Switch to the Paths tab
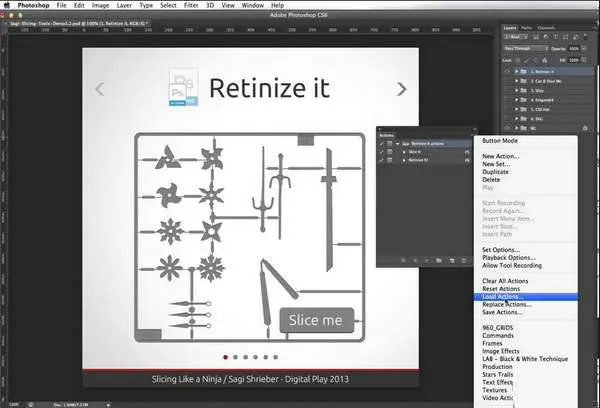The height and width of the screenshot is (408, 600). (527, 28)
